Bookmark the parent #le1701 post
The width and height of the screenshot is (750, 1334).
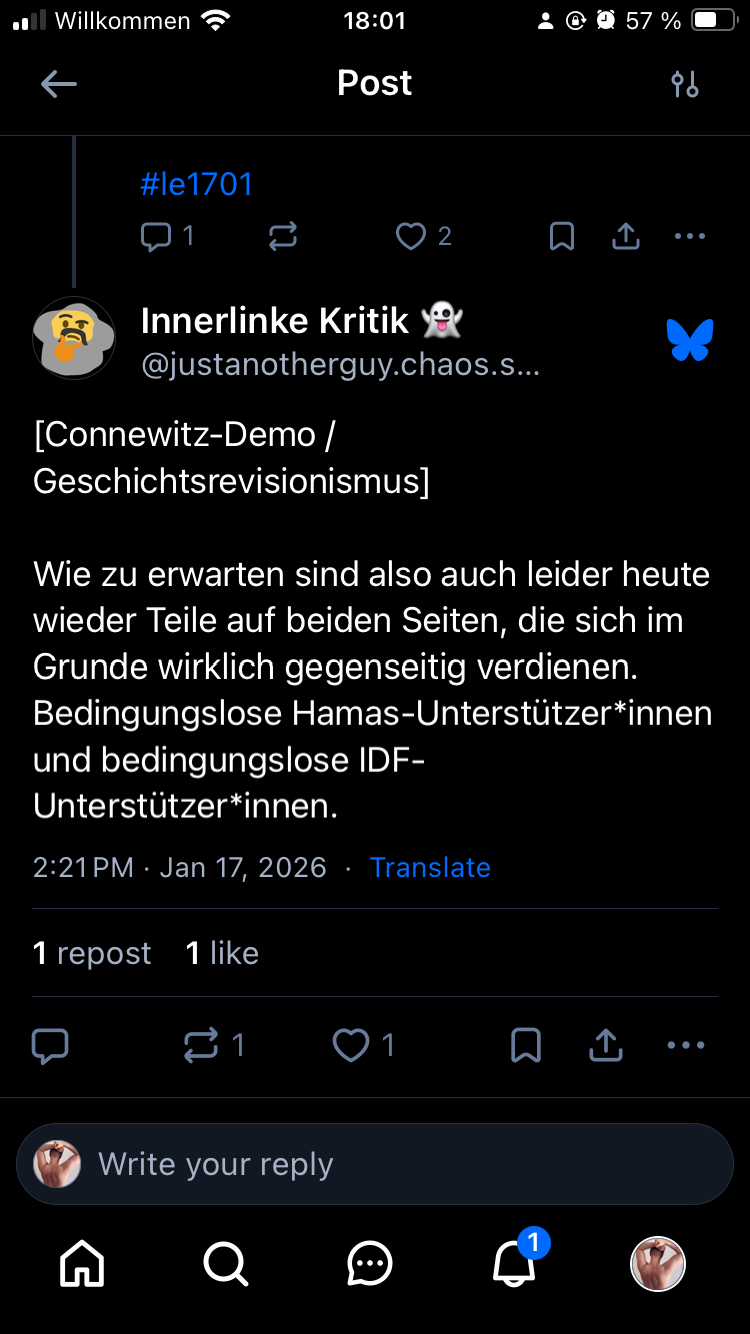[562, 237]
